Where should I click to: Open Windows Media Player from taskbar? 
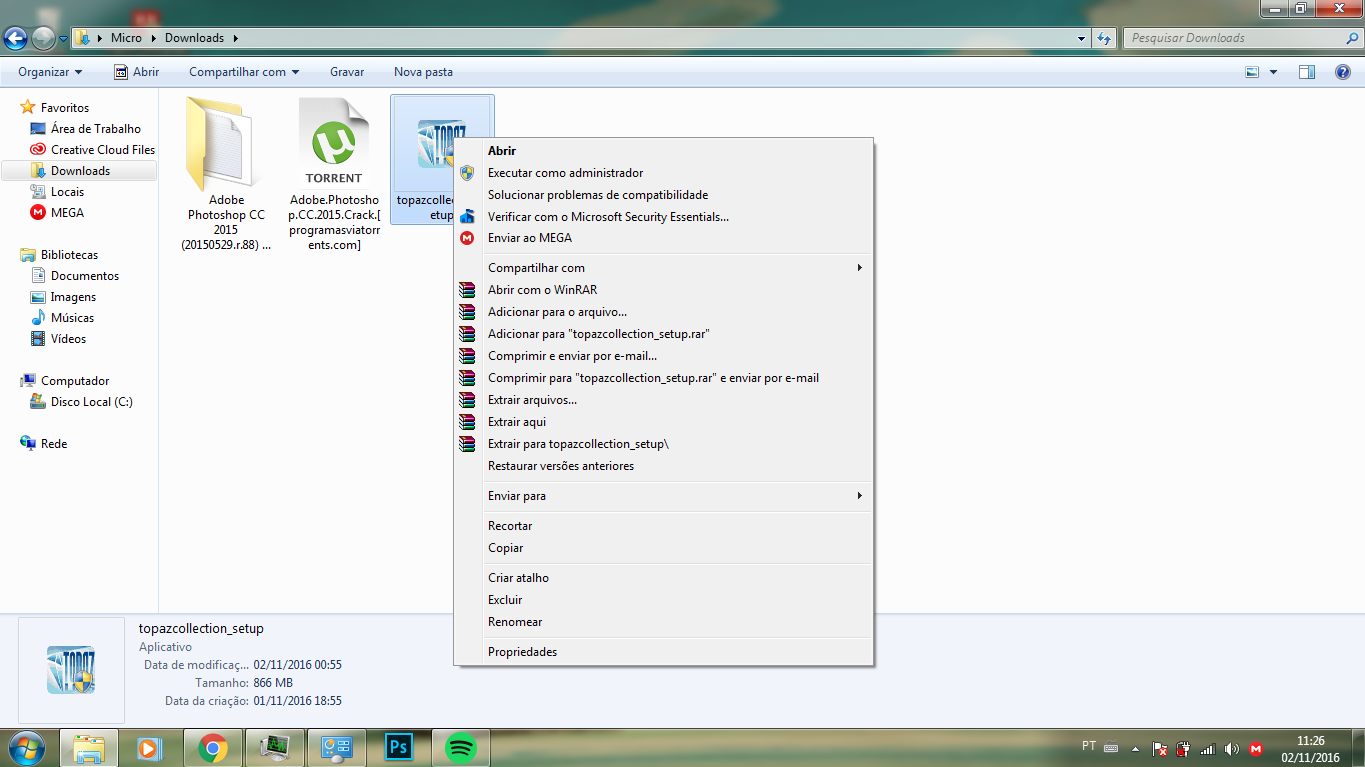(x=150, y=747)
